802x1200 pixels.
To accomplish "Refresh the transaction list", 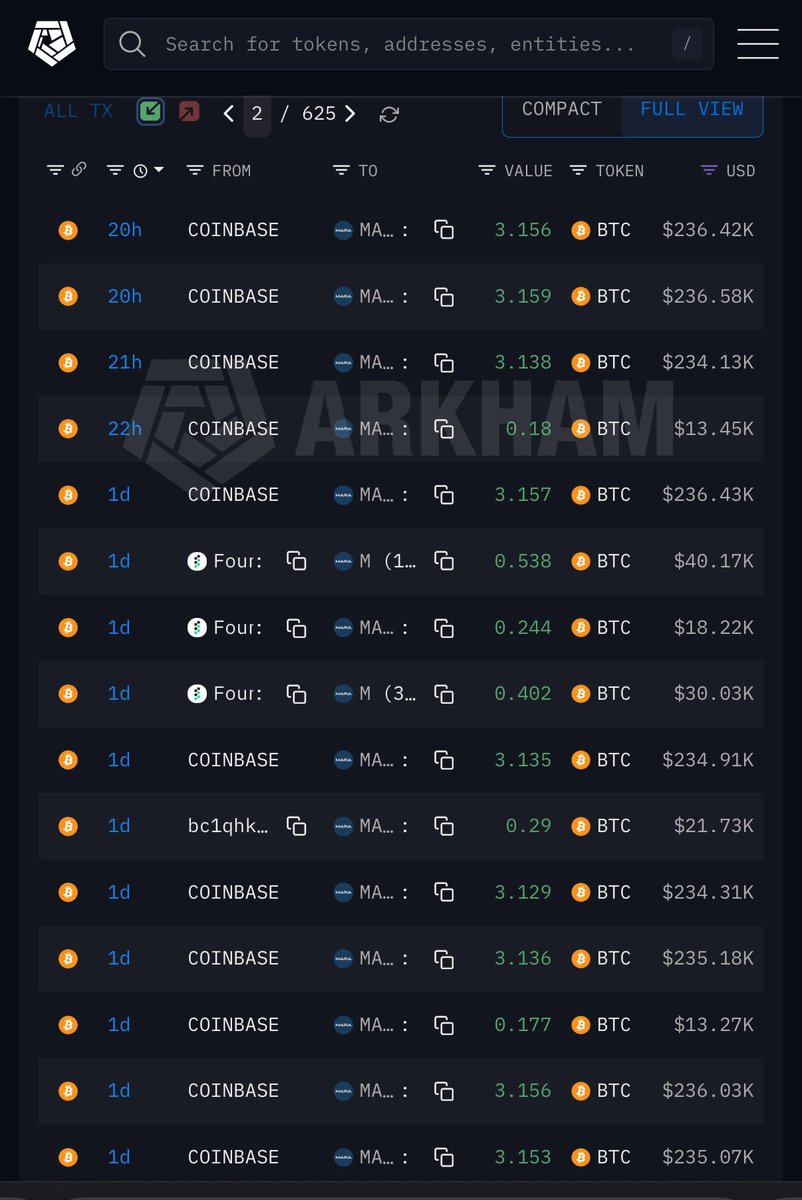I will pyautogui.click(x=389, y=114).
